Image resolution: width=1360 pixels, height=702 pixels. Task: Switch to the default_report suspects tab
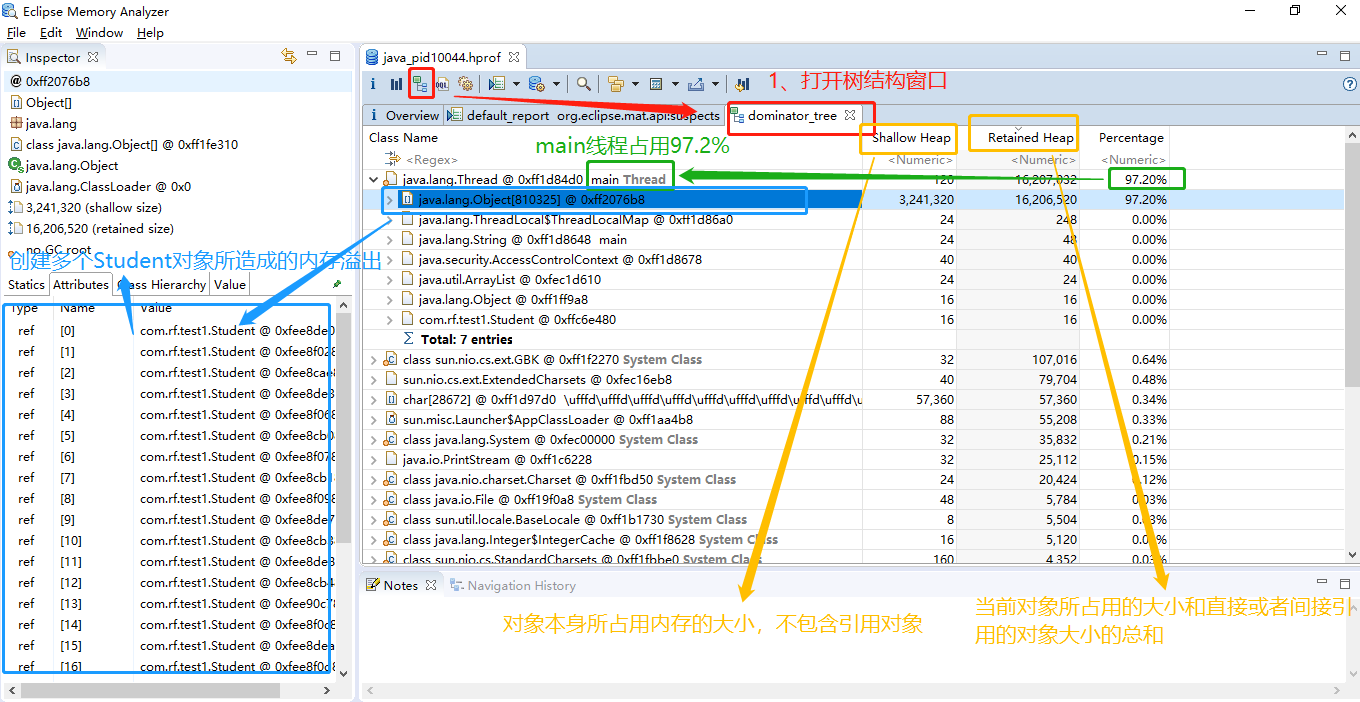tap(584, 115)
